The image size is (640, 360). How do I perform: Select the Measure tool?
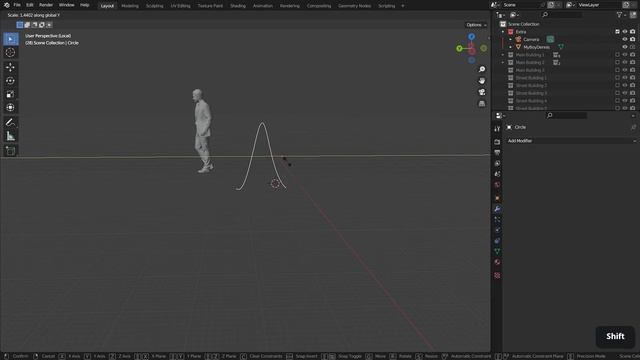tap(11, 137)
